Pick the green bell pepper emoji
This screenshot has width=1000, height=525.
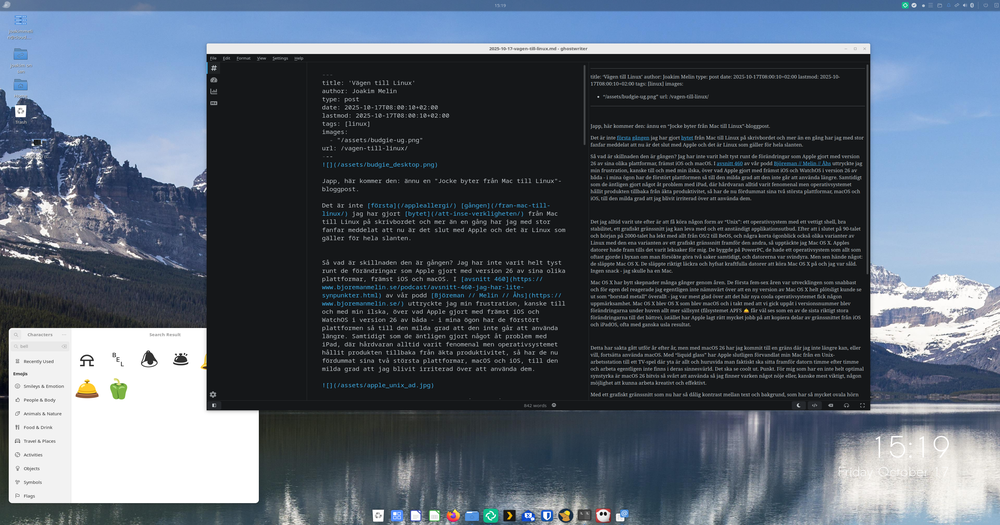pyautogui.click(x=118, y=390)
